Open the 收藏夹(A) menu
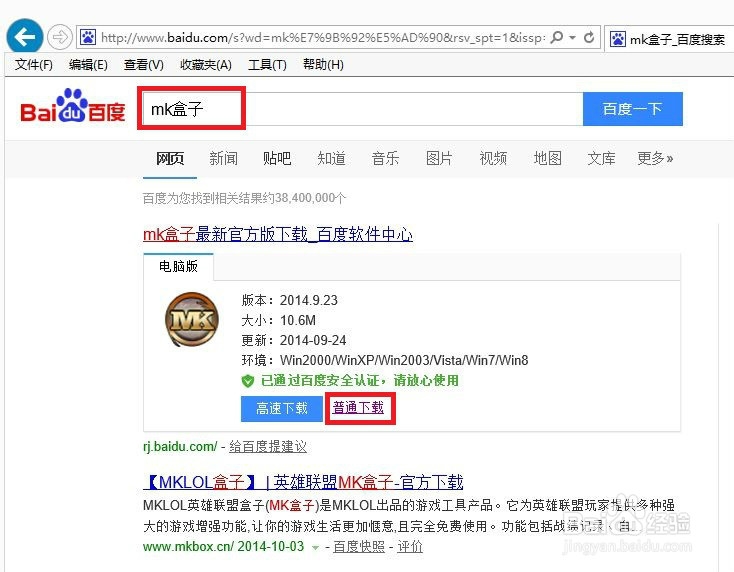This screenshot has height=572, width=734. coord(206,65)
